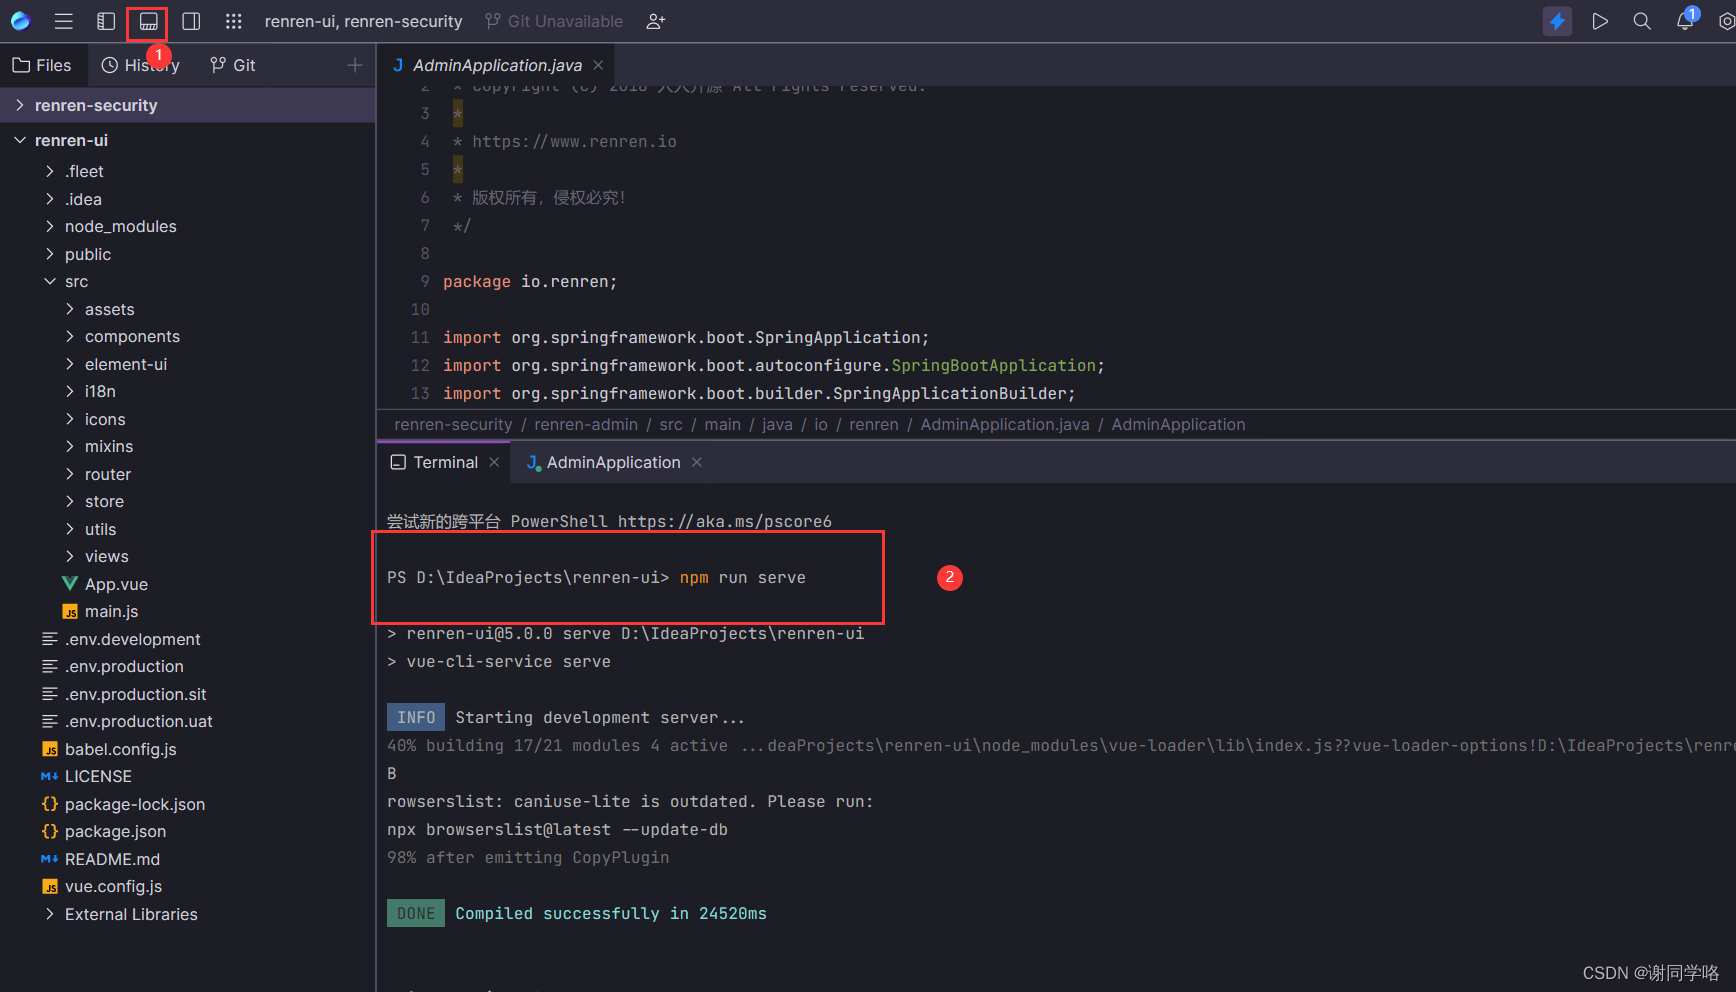Image resolution: width=1736 pixels, height=992 pixels.
Task: Close the AdminApplication run tab
Action: 697,462
